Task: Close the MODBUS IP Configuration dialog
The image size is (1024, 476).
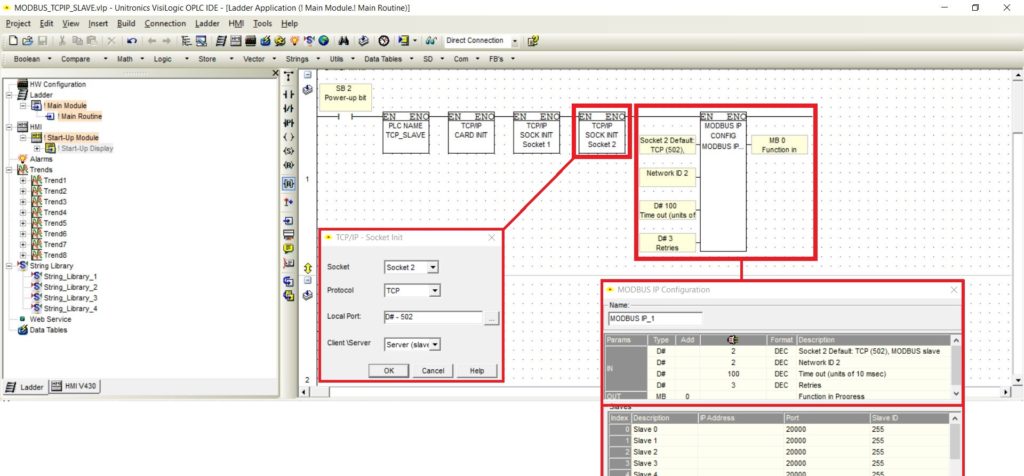Action: 953,290
